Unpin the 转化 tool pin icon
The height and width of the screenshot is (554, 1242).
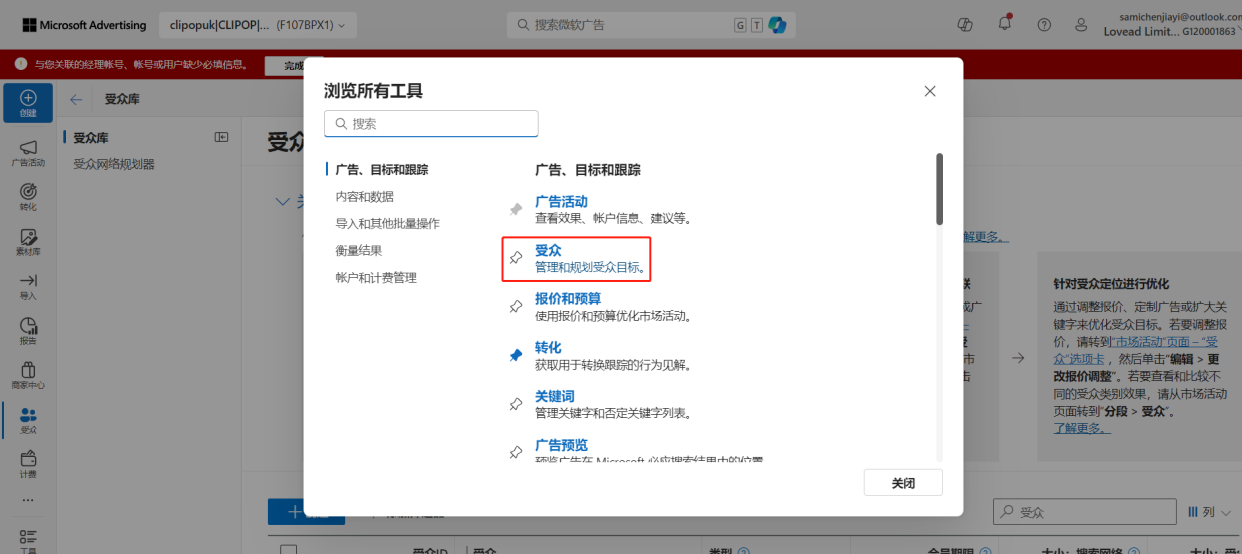coord(516,355)
